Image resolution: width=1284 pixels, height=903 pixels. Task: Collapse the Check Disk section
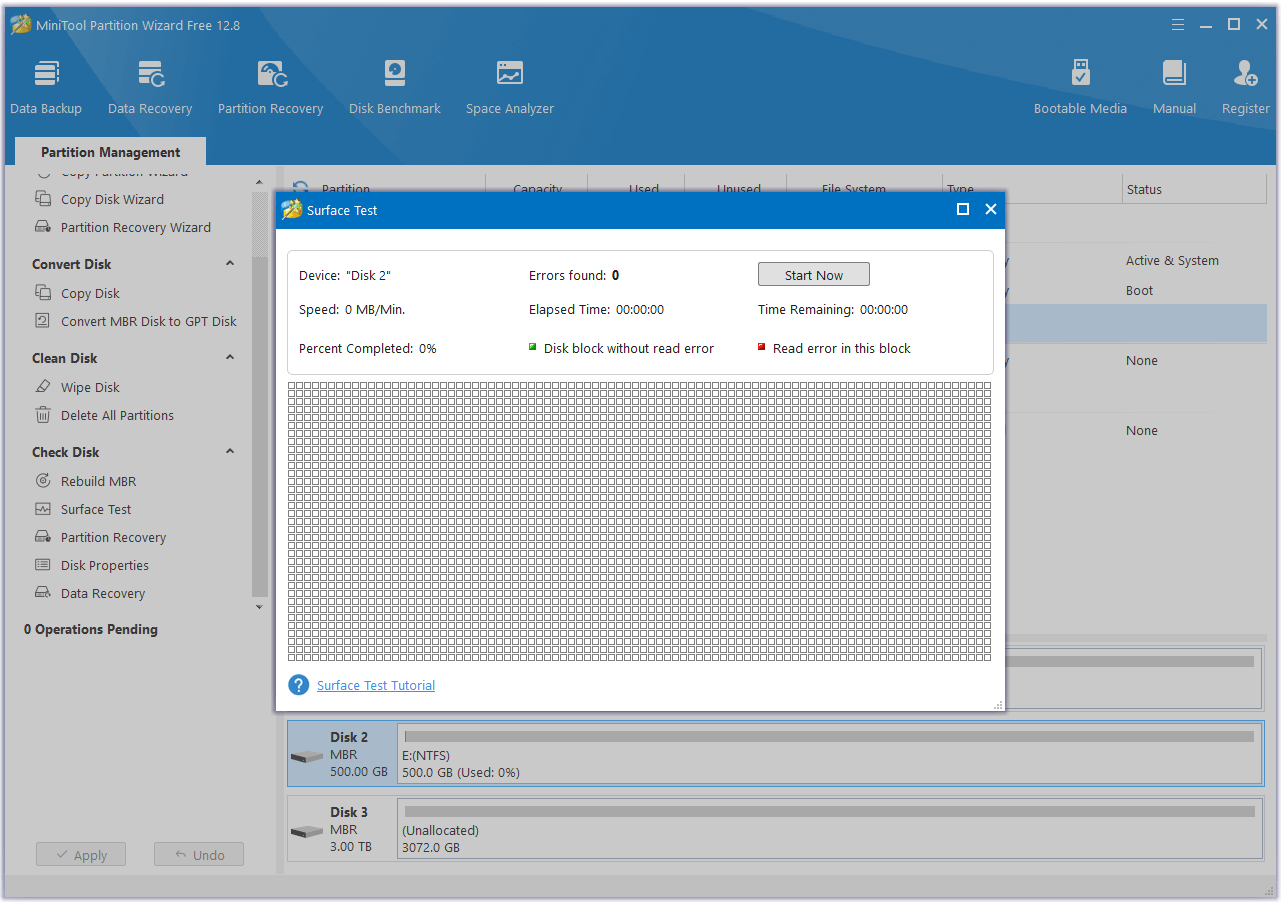tap(230, 452)
